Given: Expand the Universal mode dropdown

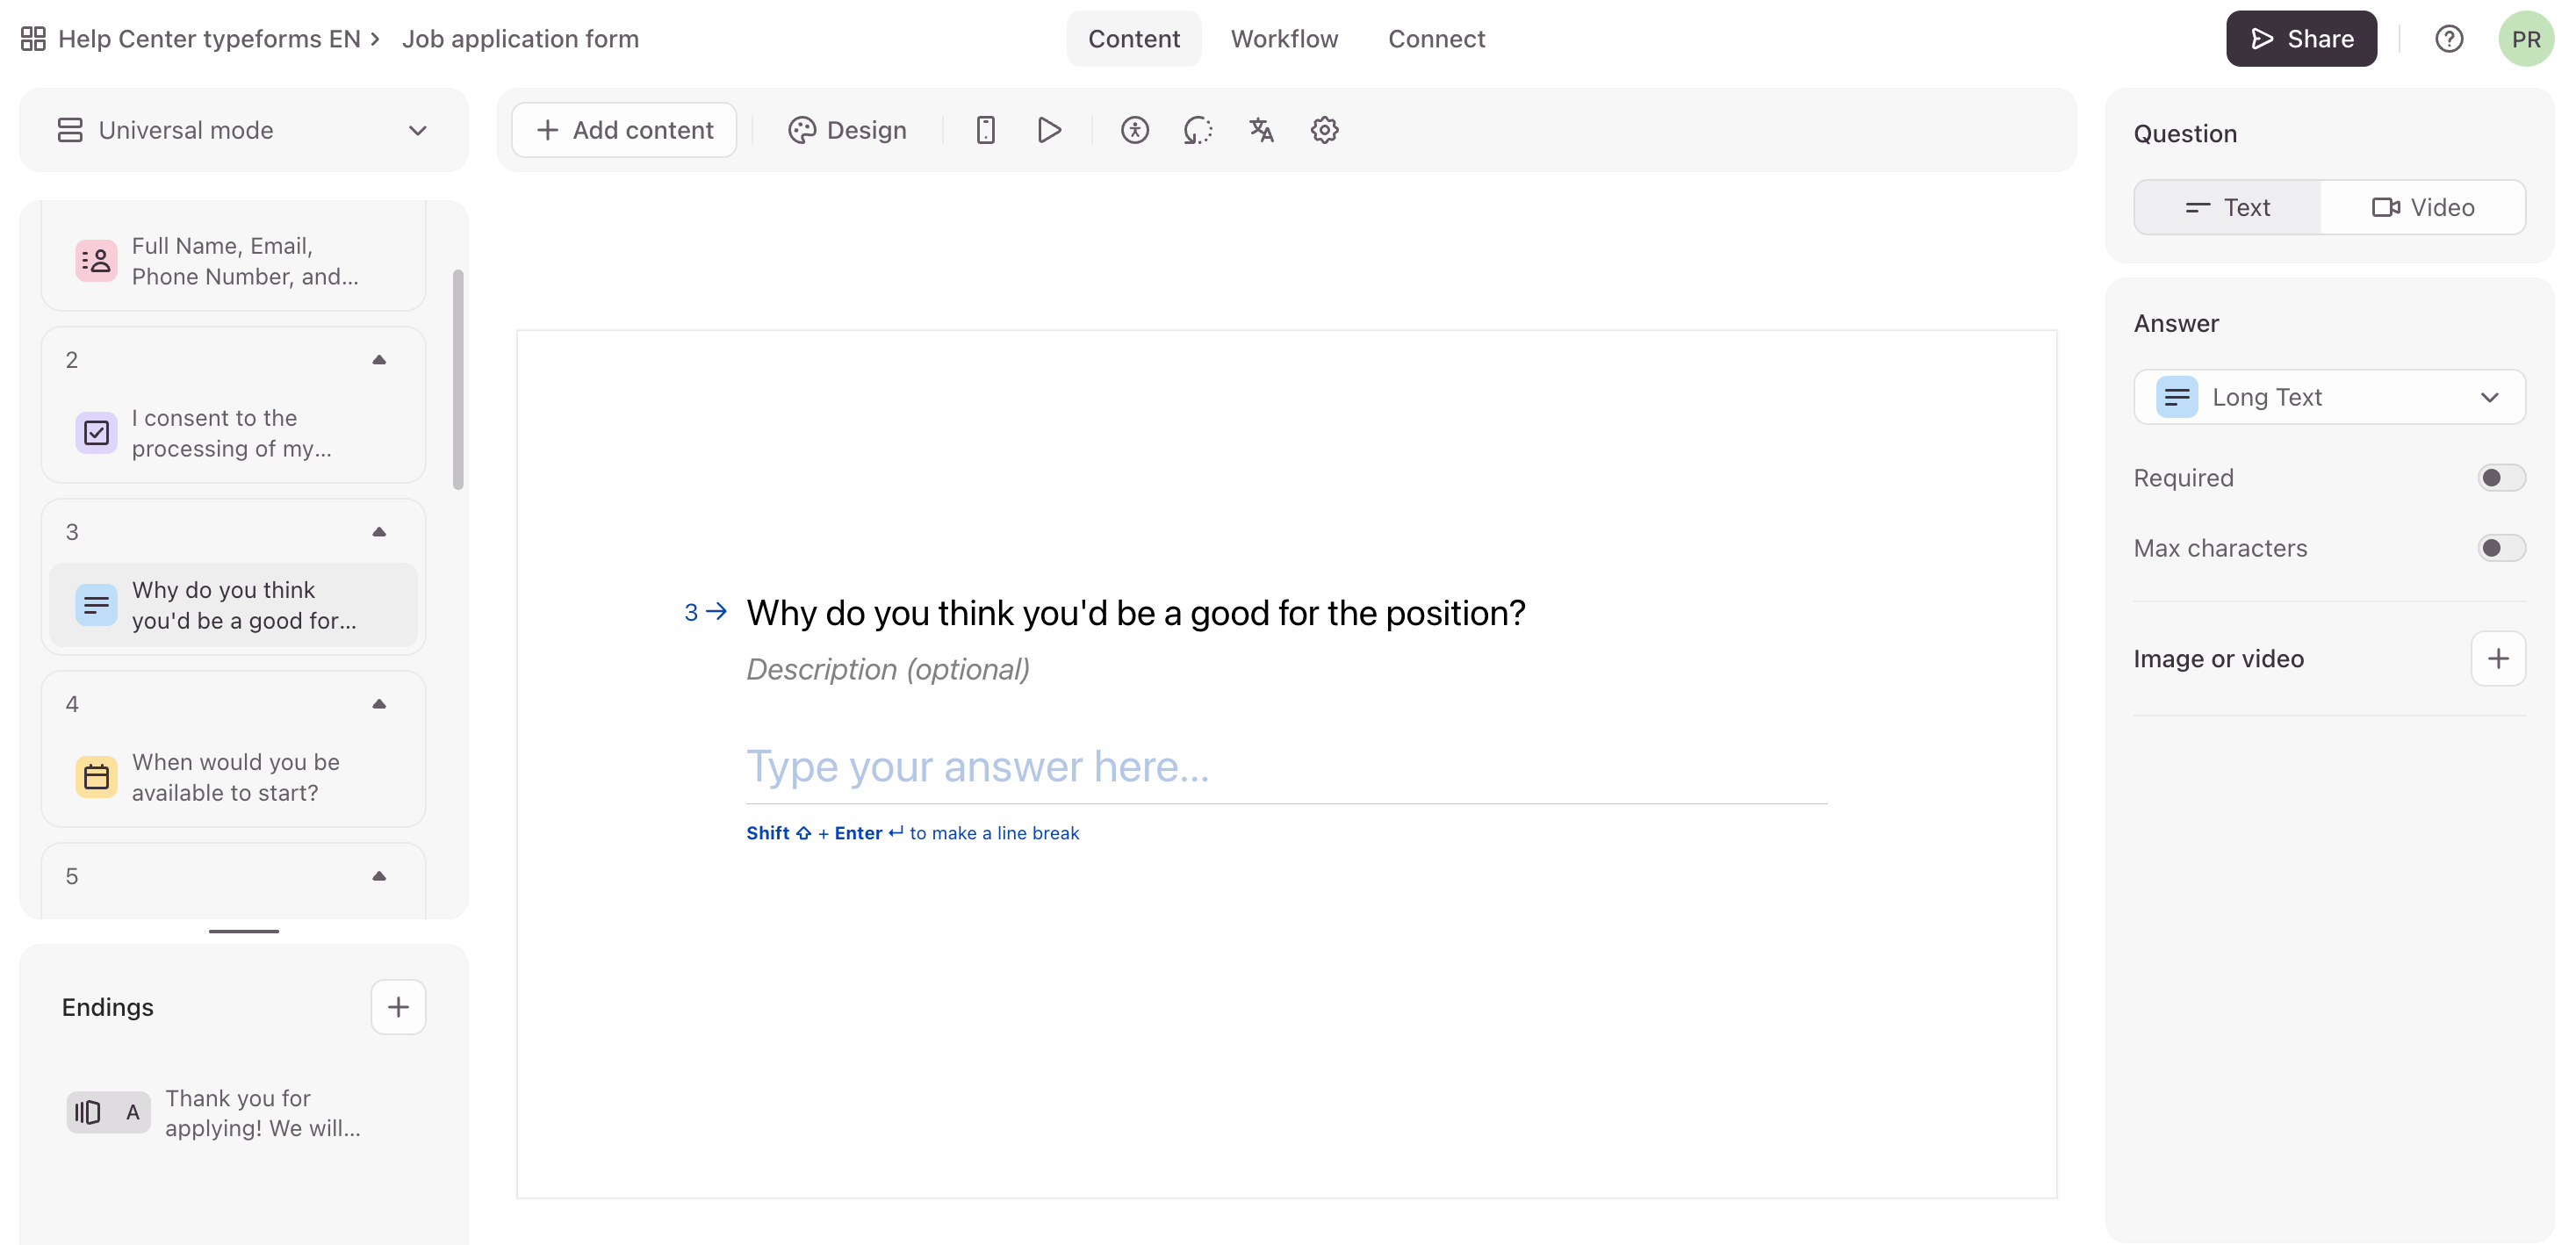Looking at the screenshot, I should [243, 130].
